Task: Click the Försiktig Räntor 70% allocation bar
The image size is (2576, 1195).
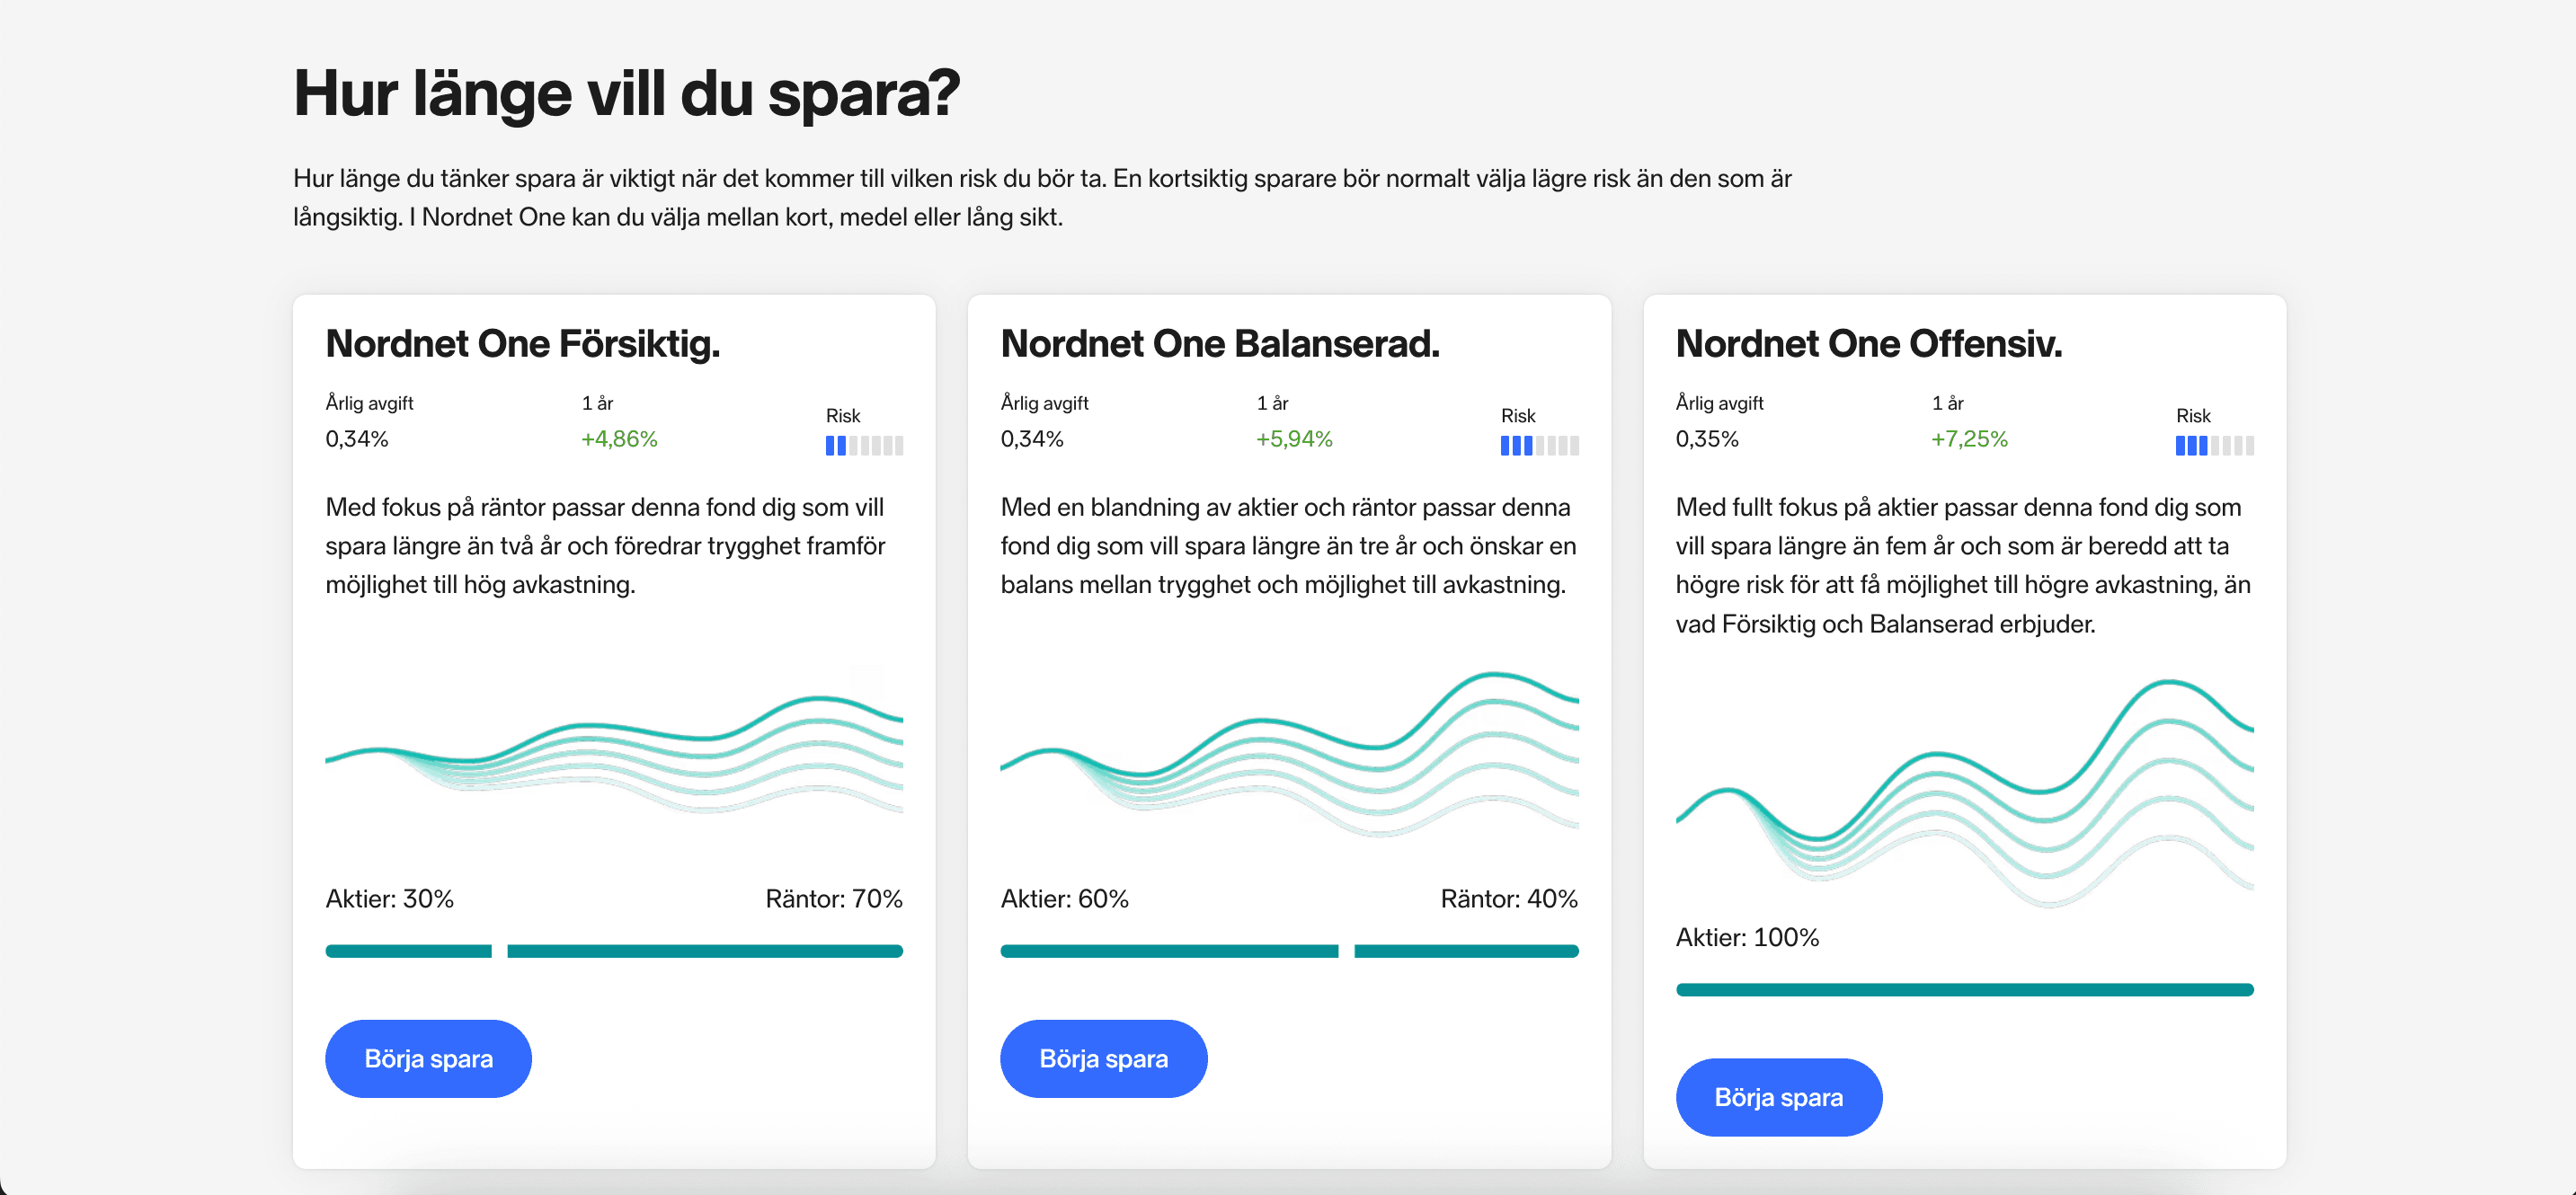Action: (705, 951)
